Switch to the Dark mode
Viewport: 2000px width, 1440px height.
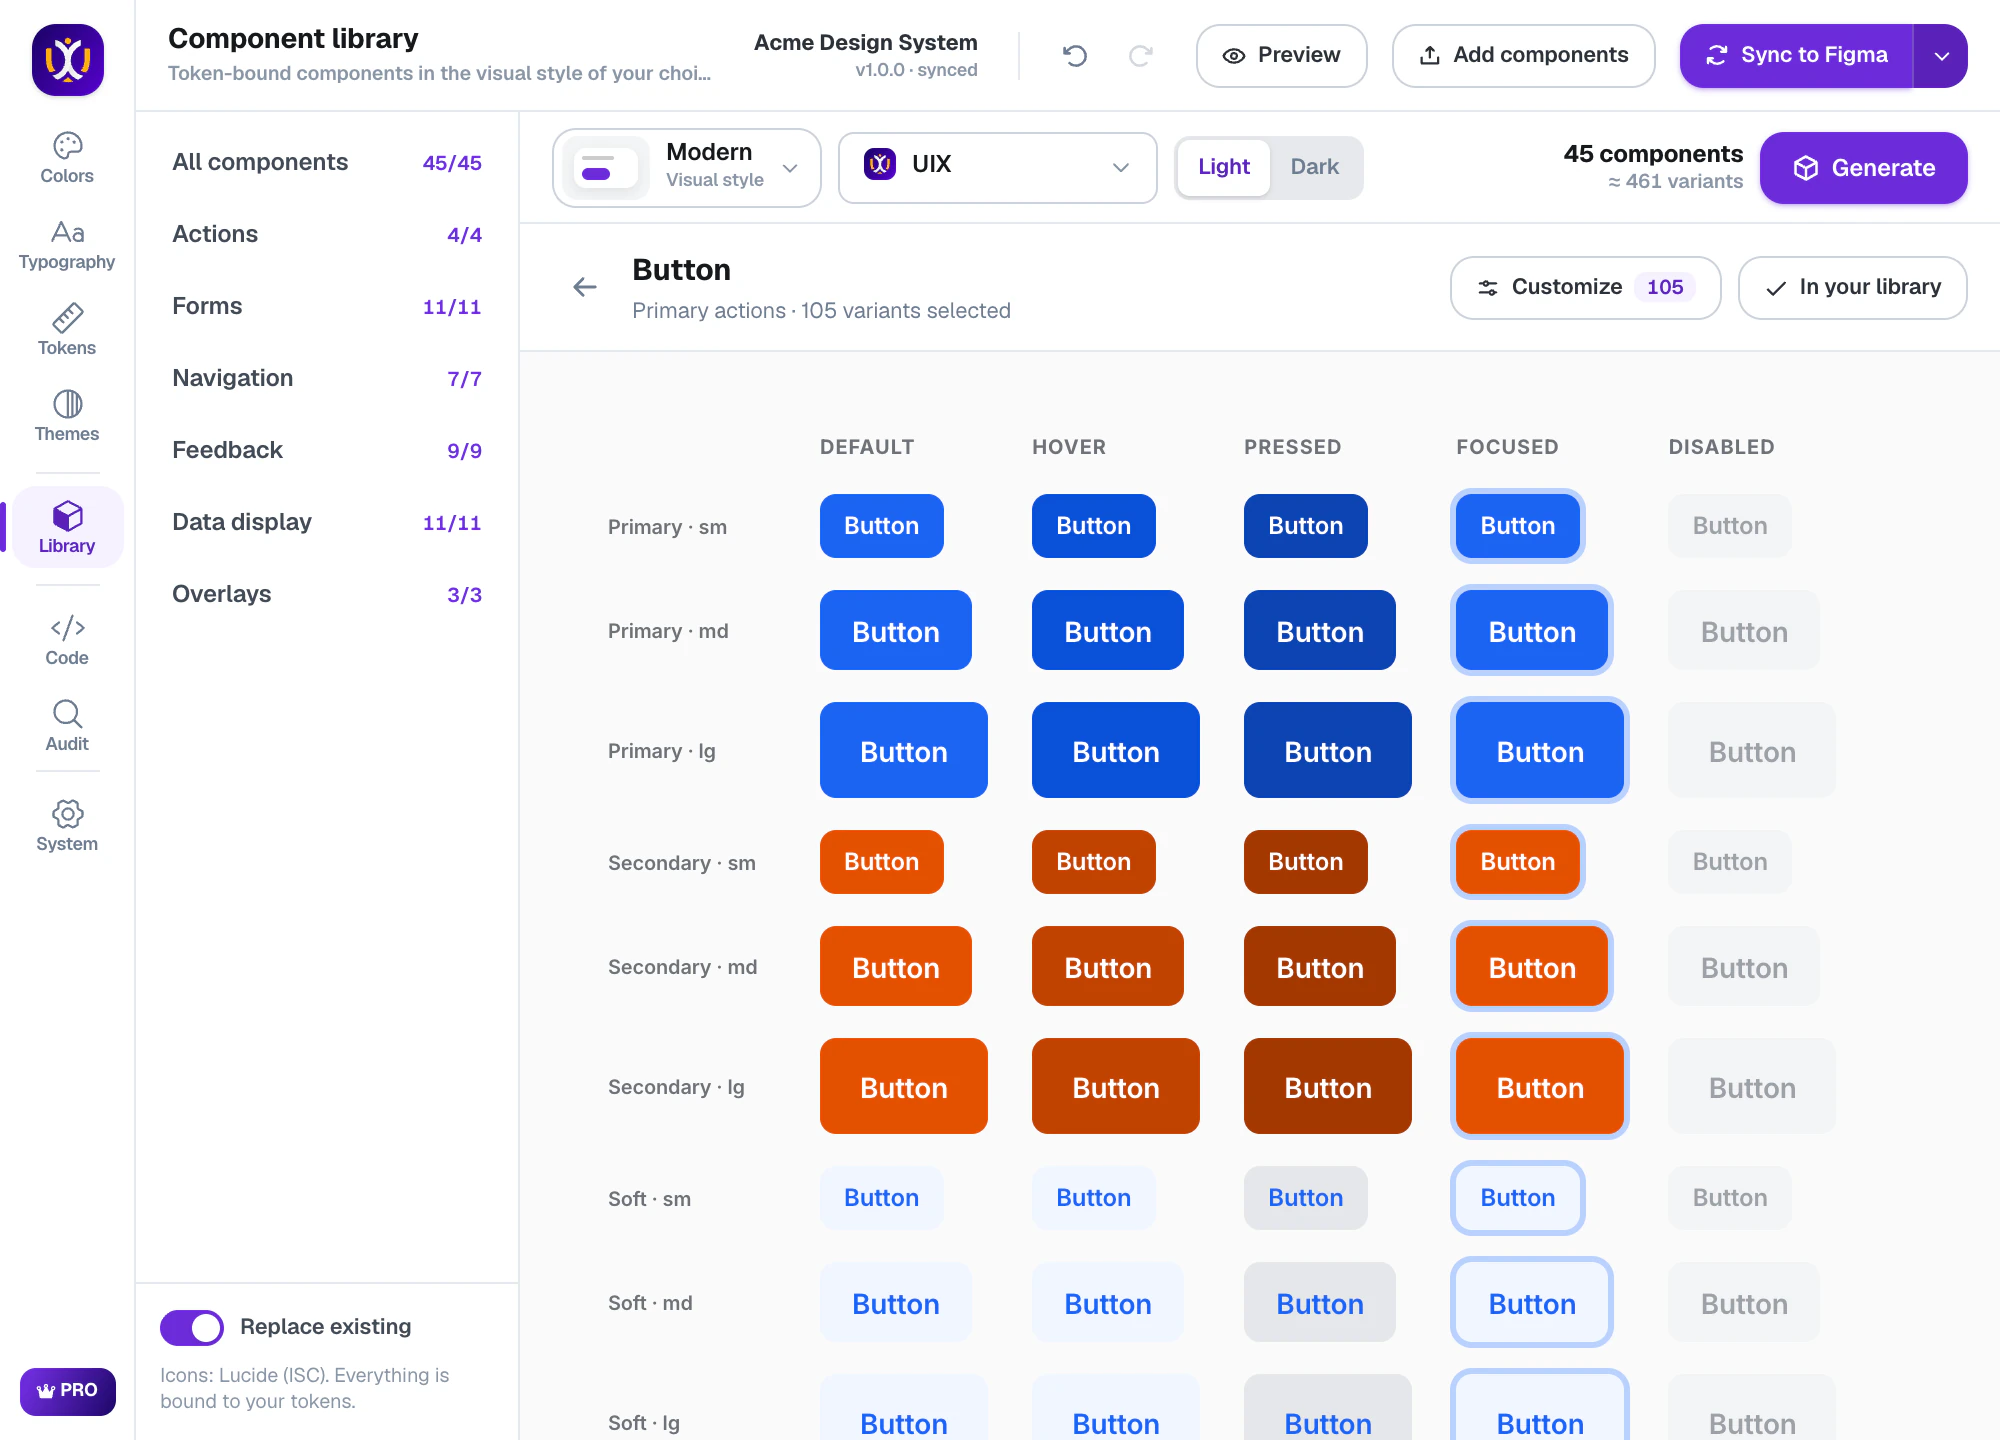(1314, 167)
